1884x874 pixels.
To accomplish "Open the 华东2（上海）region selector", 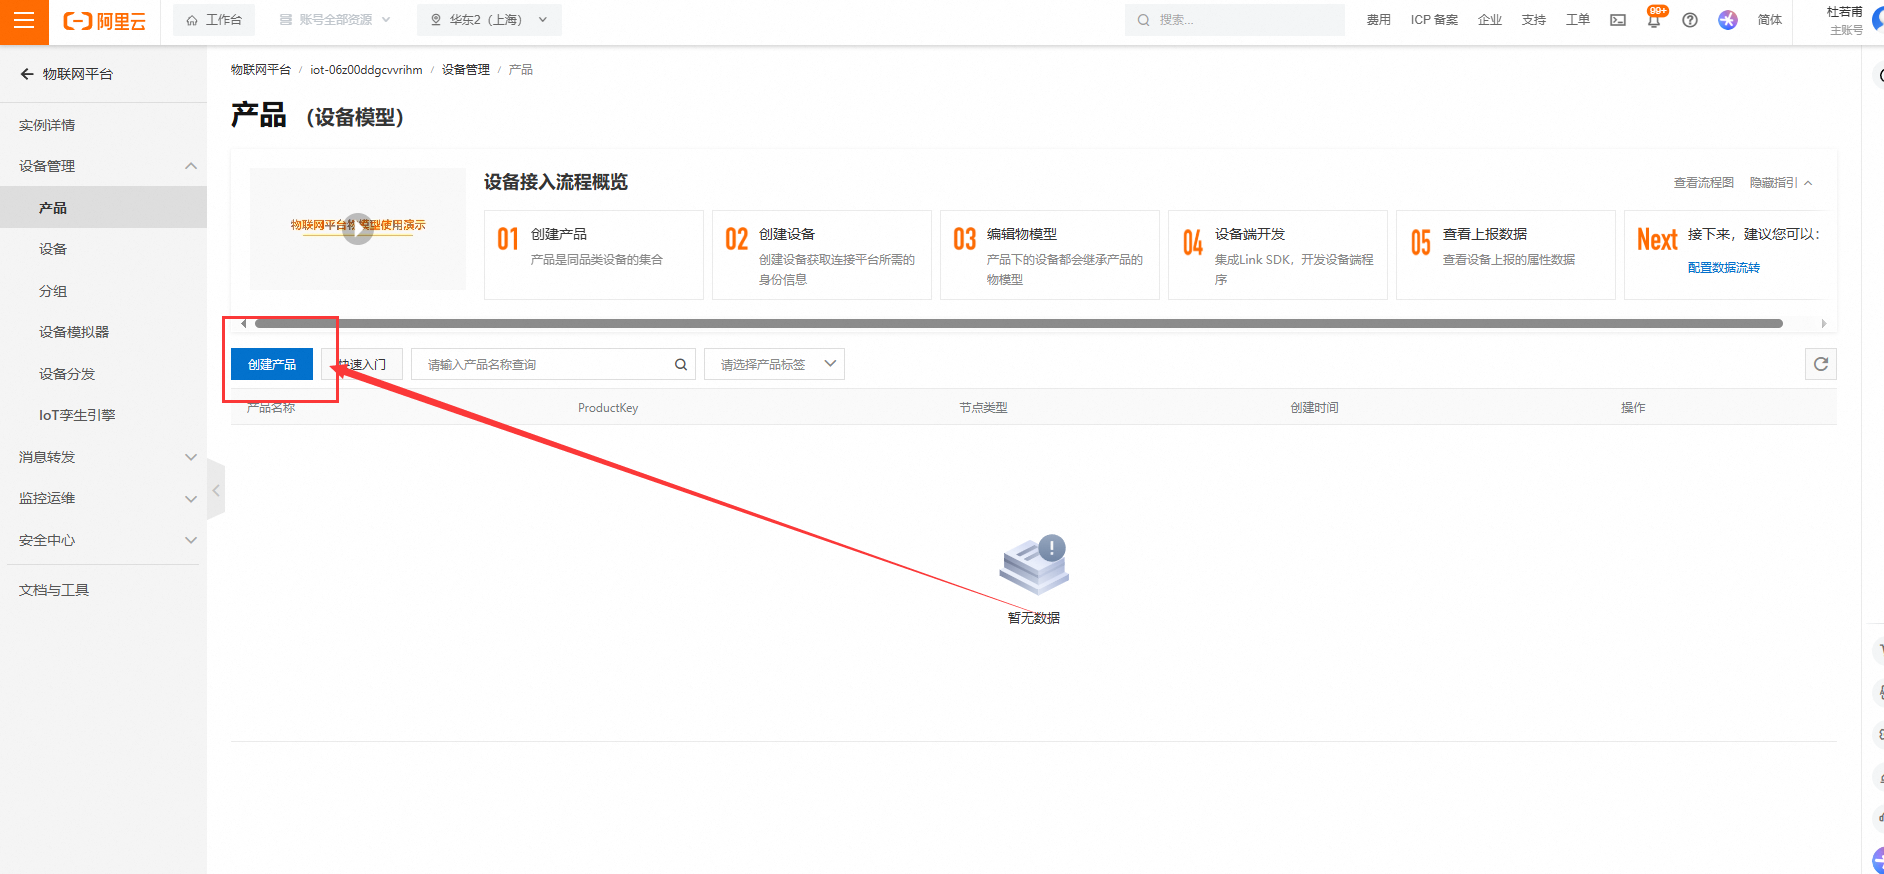I will (489, 20).
